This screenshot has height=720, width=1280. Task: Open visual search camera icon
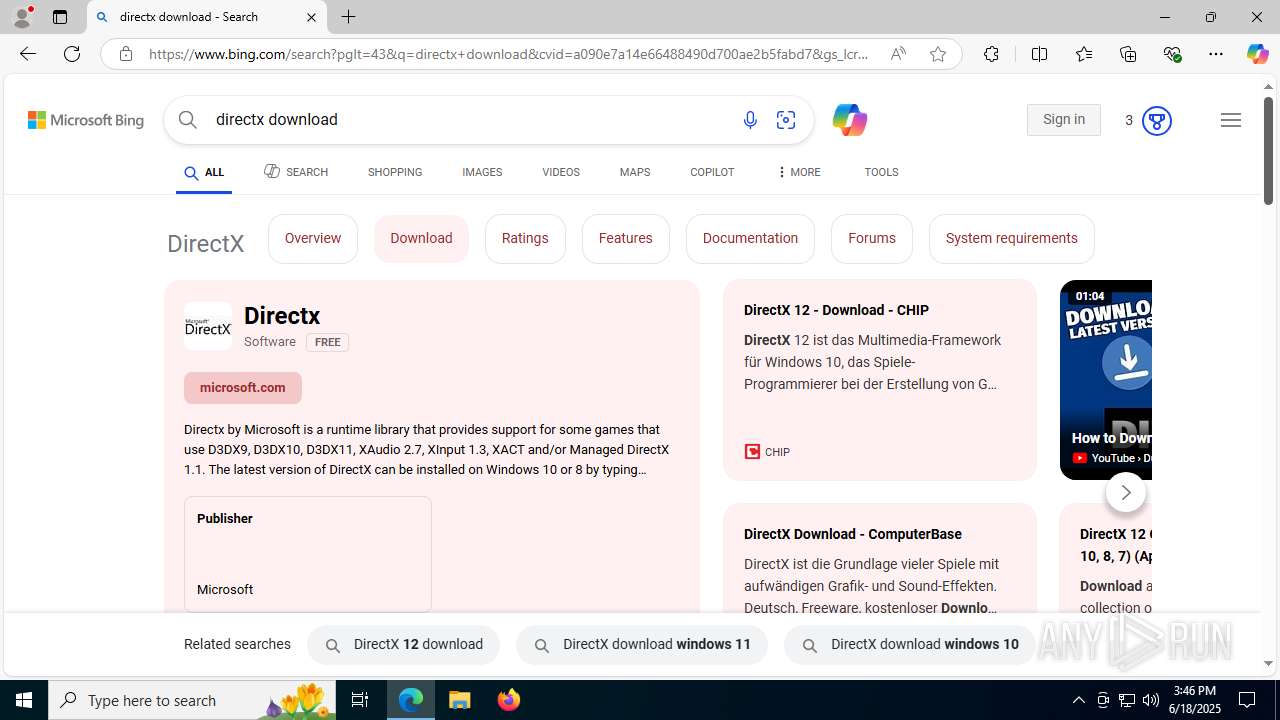(786, 120)
